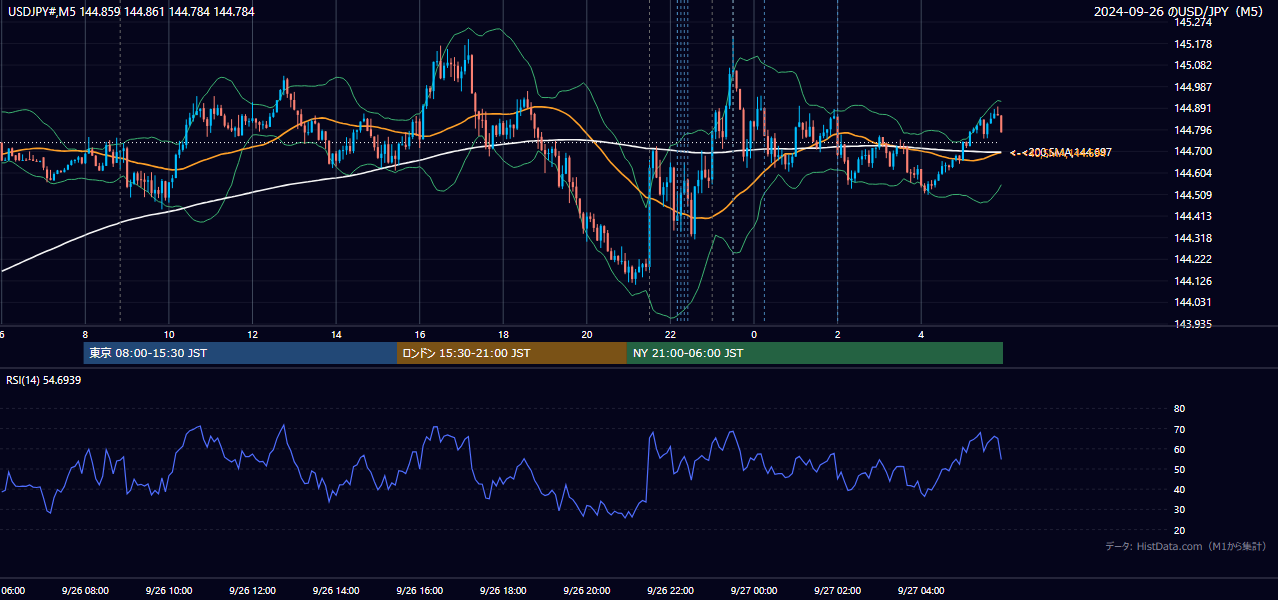
Task: Click the 9/27 02:00 date axis label
Action: tap(837, 591)
